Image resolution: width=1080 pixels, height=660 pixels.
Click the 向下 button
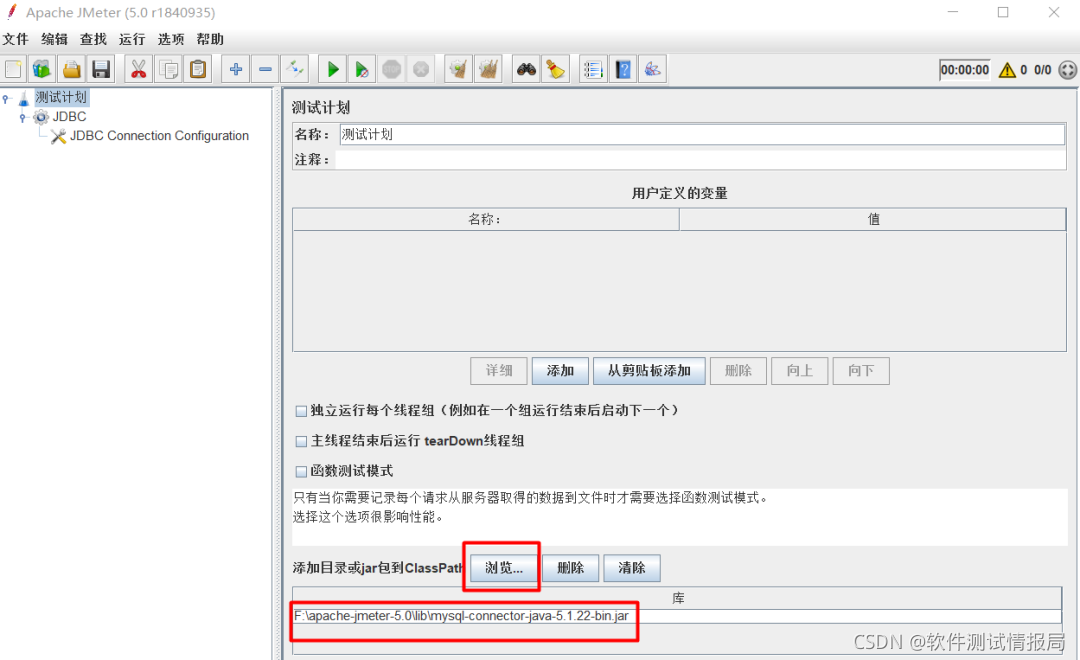click(860, 371)
